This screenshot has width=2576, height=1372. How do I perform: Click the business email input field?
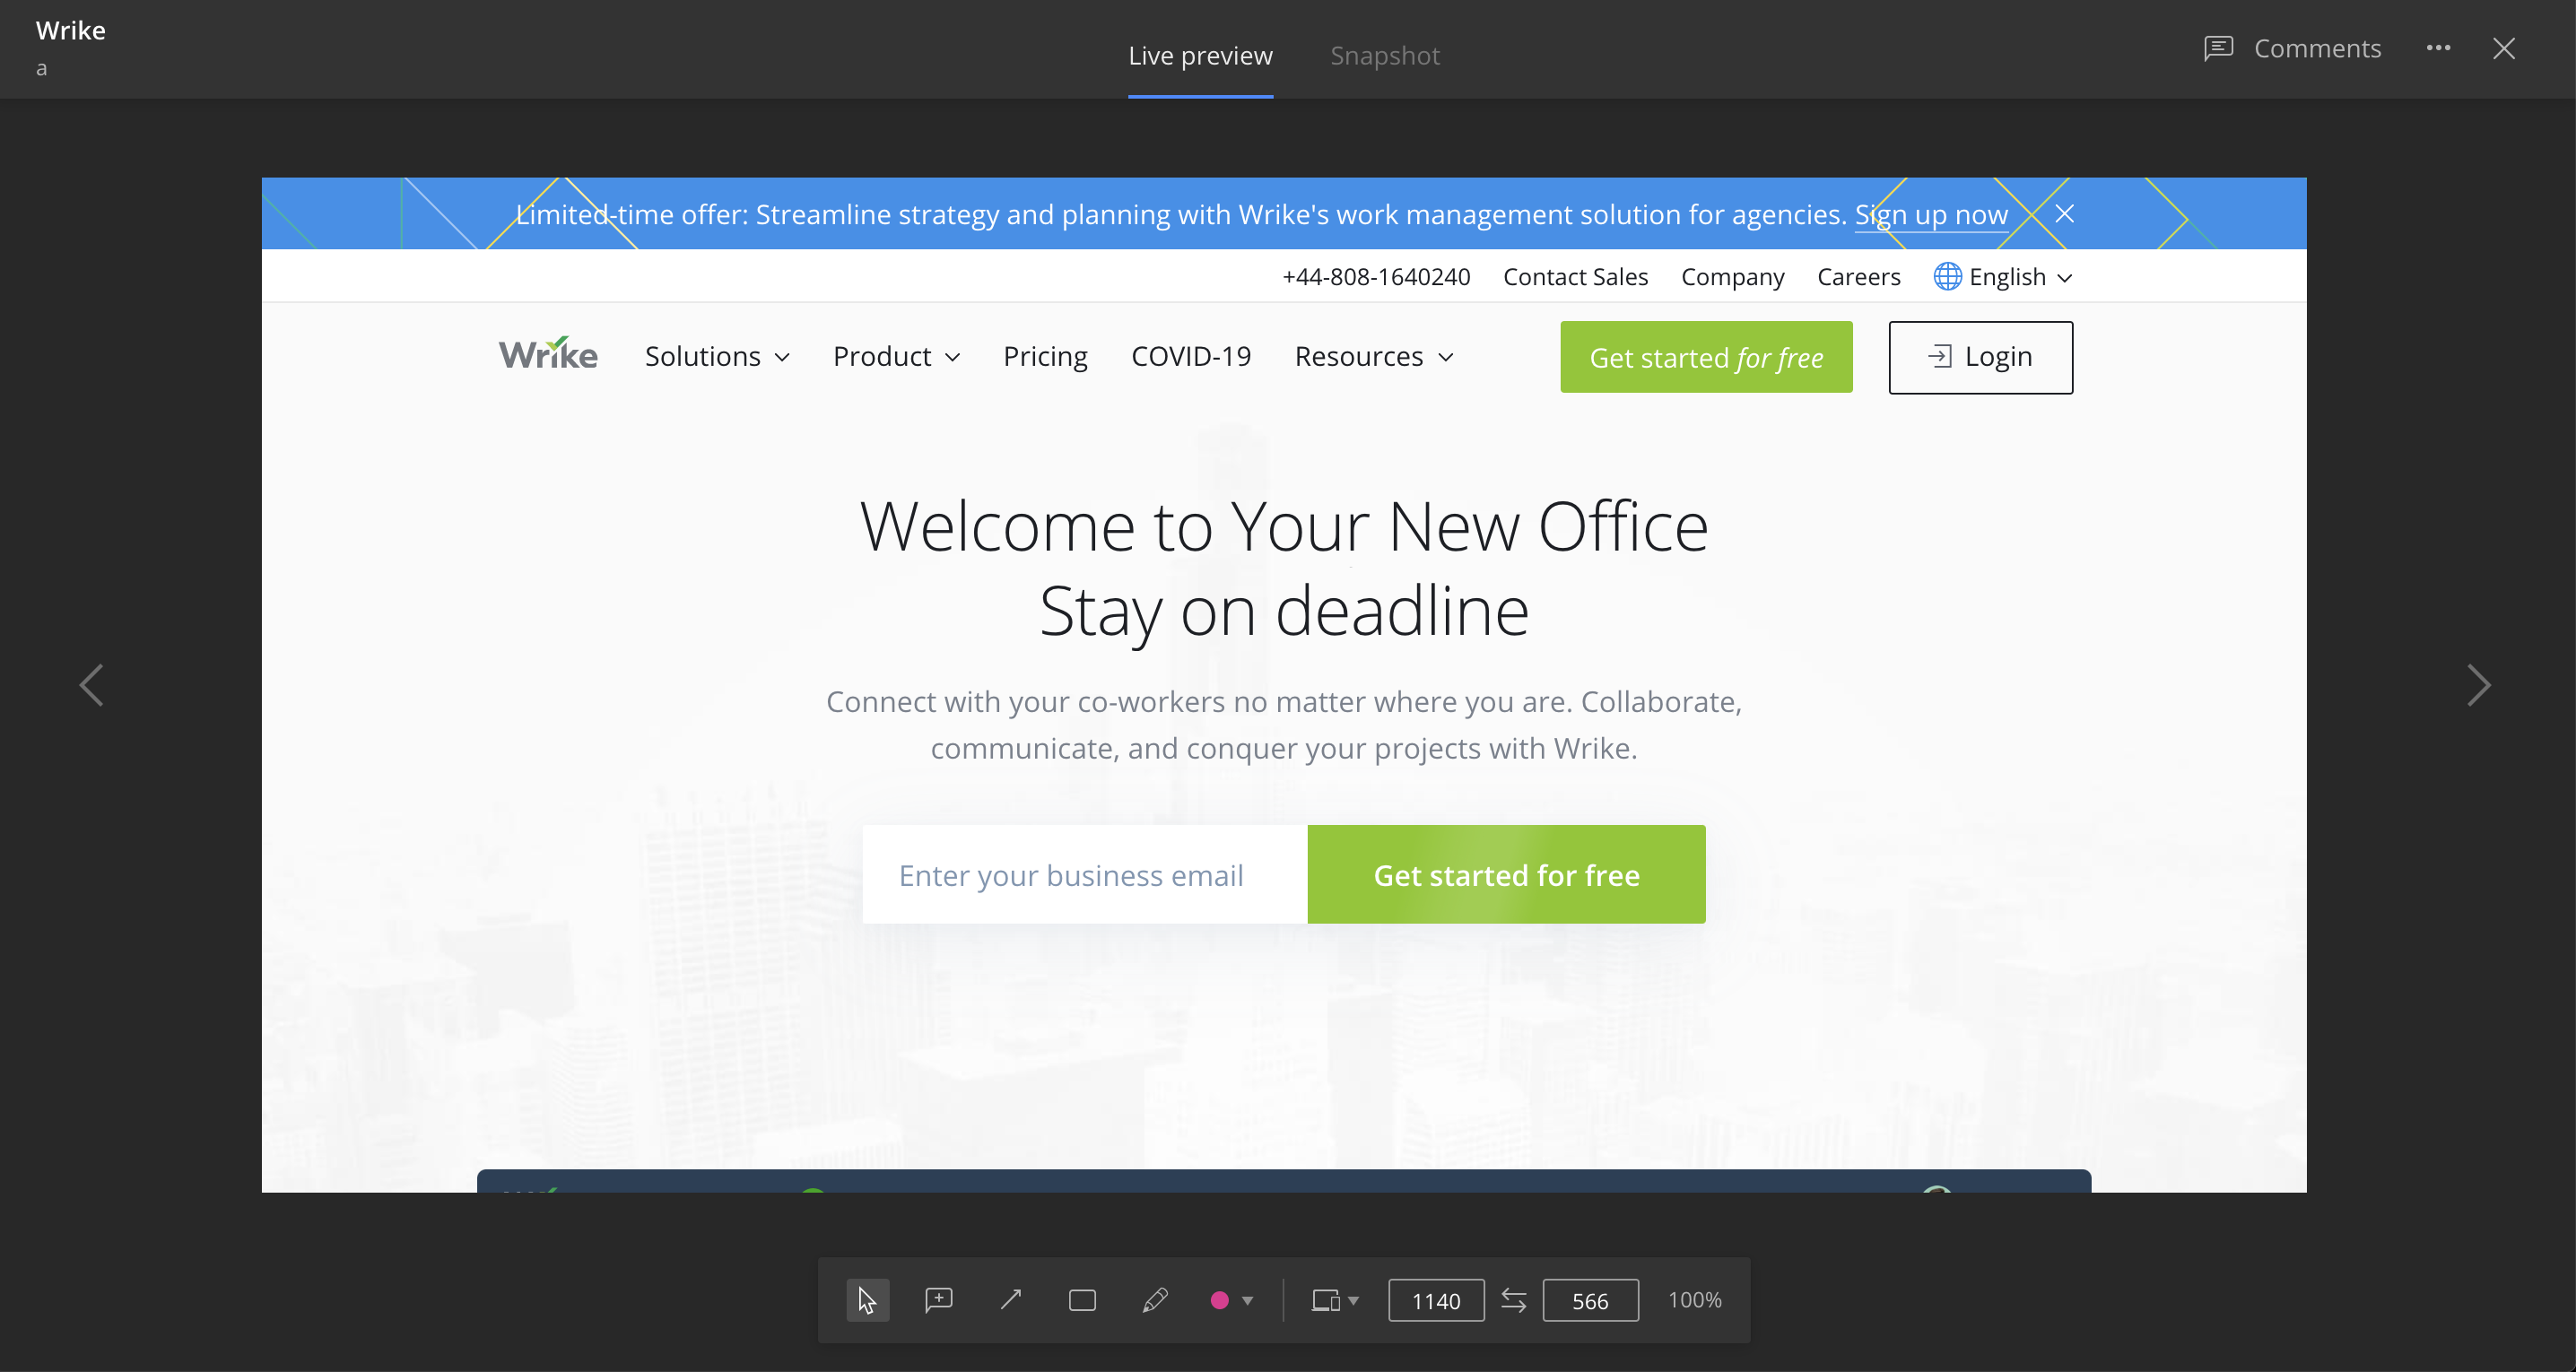(1084, 875)
